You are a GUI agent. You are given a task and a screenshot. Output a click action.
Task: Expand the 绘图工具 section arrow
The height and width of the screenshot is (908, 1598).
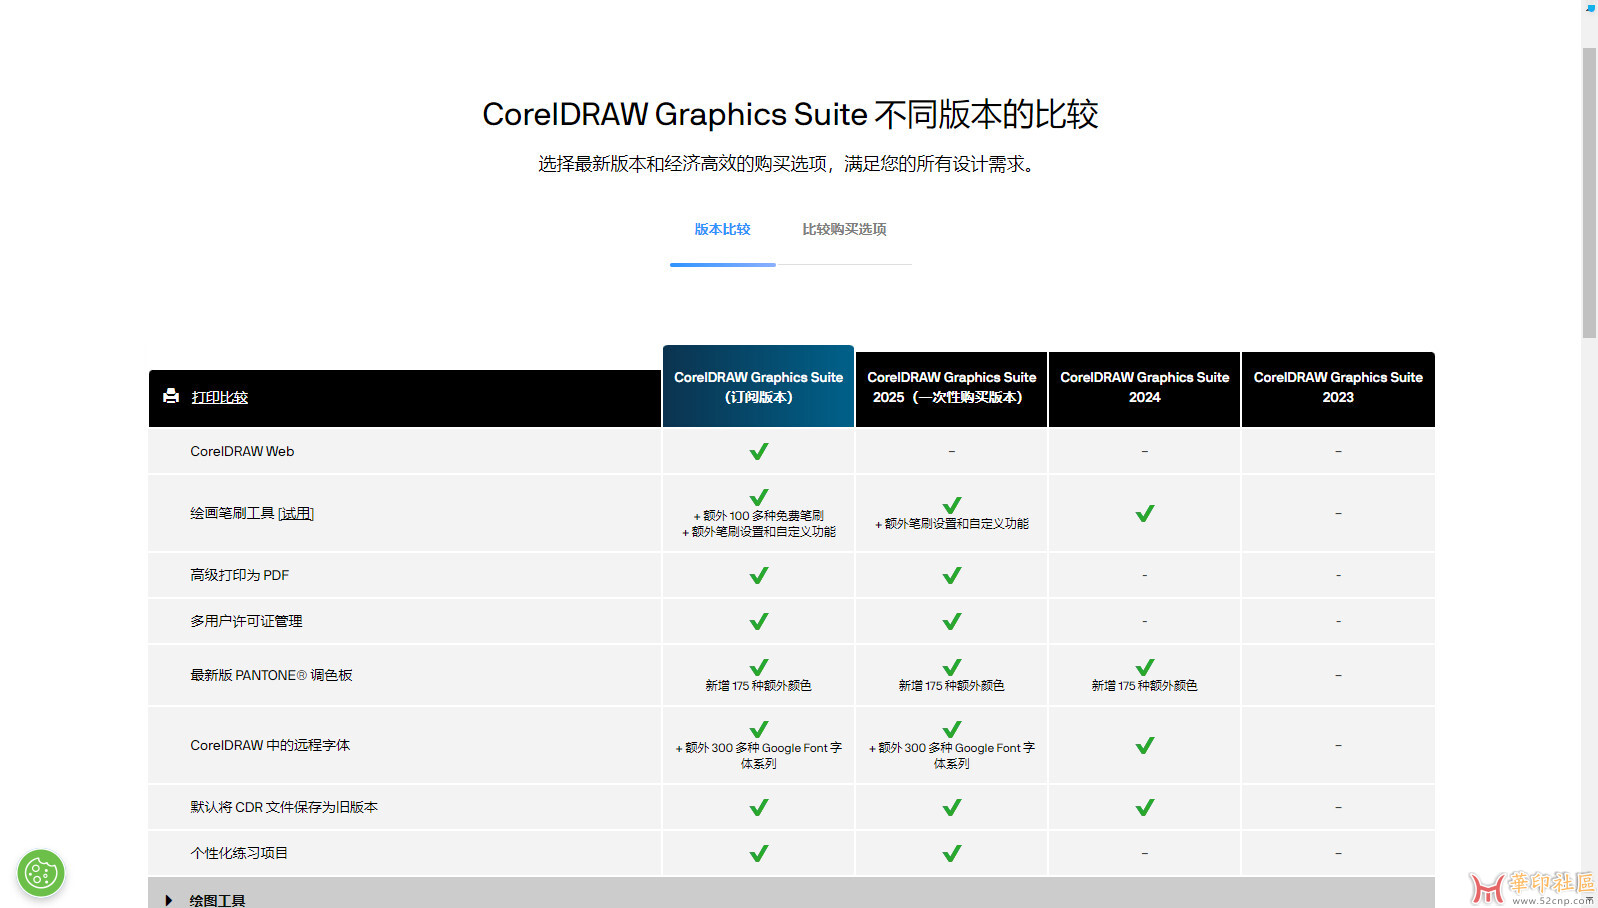[x=168, y=900]
